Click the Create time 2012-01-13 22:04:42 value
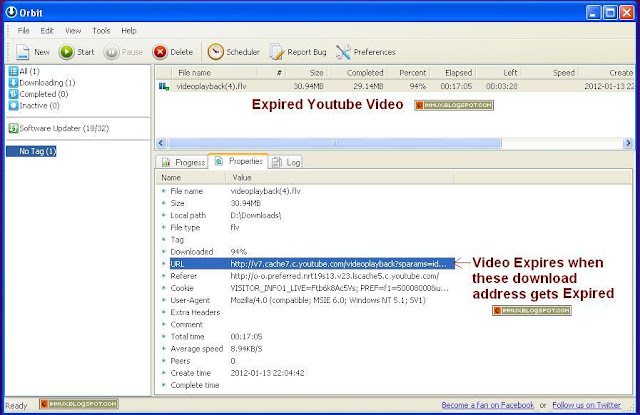The width and height of the screenshot is (640, 415). click(267, 373)
